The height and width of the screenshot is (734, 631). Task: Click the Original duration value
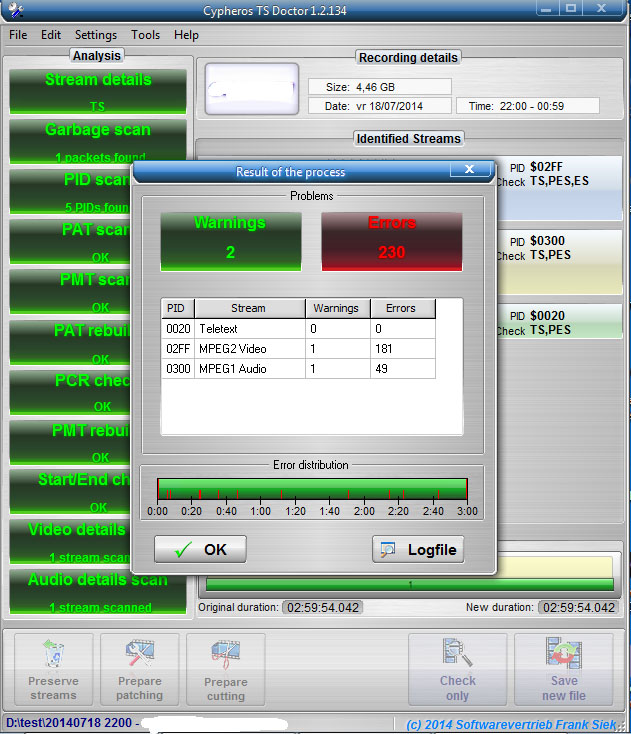tap(323, 608)
